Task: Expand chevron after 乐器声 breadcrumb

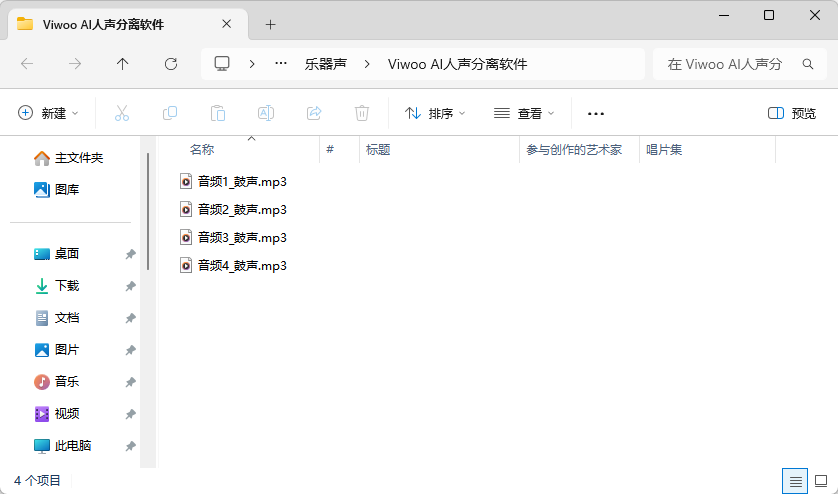Action: (x=367, y=64)
